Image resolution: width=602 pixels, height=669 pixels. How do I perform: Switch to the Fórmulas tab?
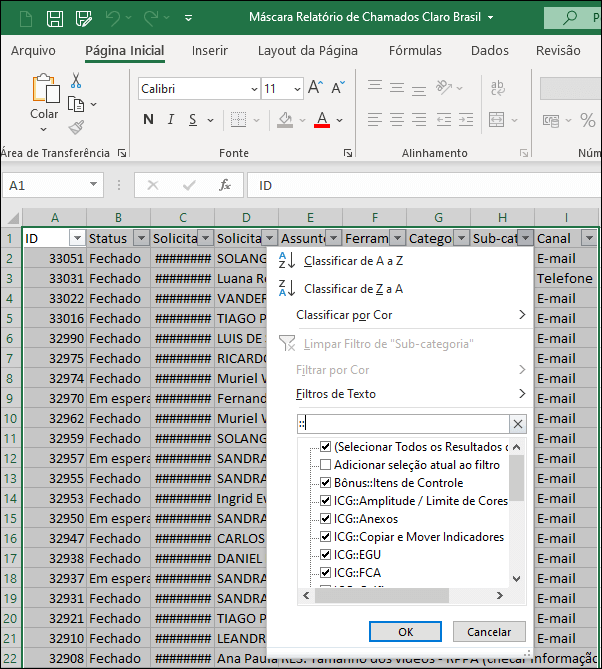tap(415, 51)
